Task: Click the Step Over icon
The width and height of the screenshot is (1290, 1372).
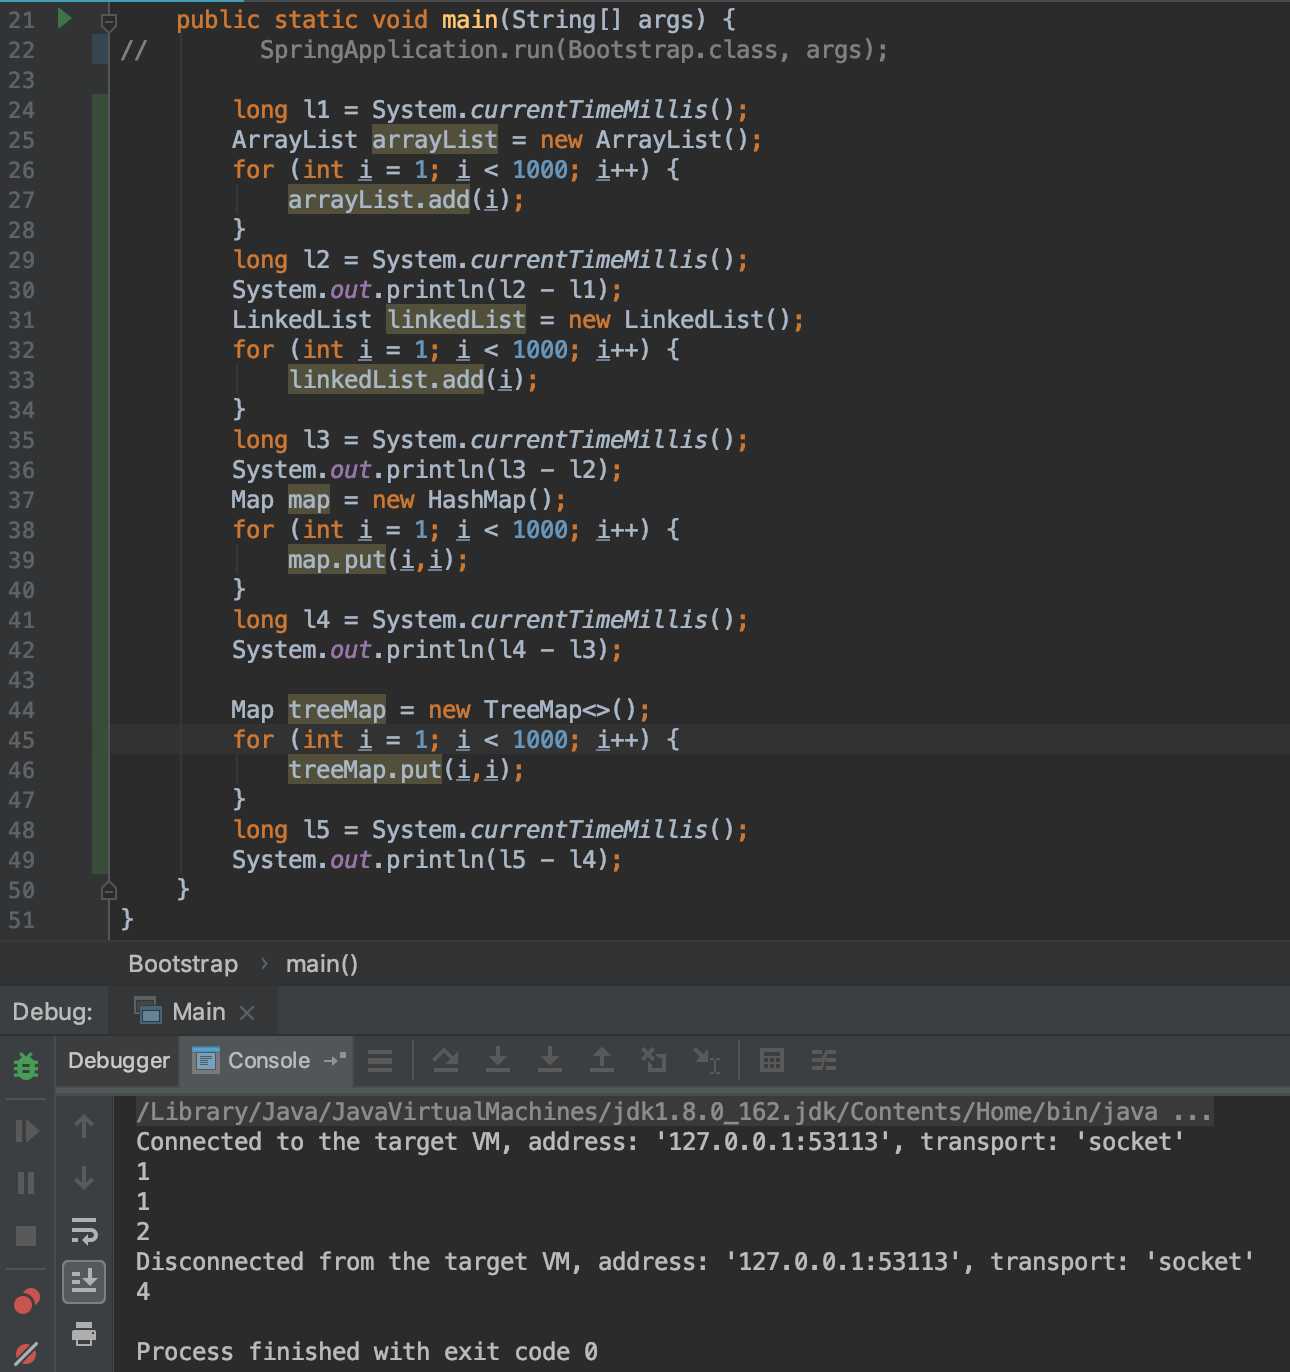Action: pos(445,1060)
